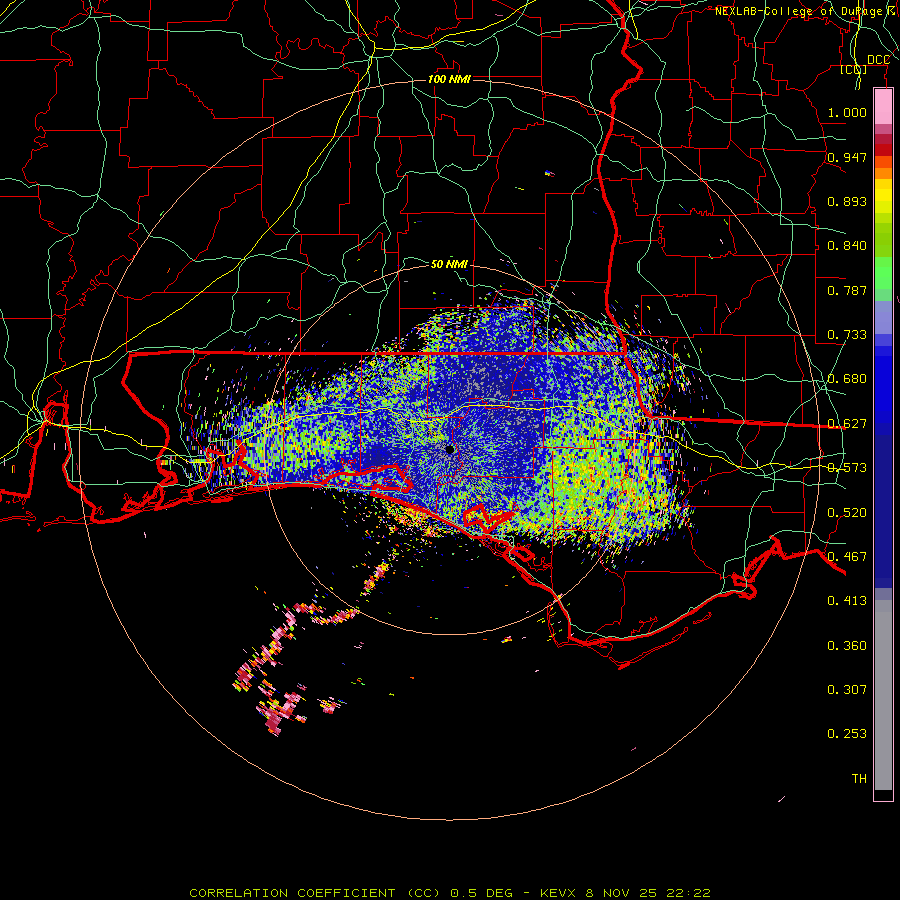Select the 0.680 legend value
This screenshot has height=900, width=900.
[x=847, y=379]
